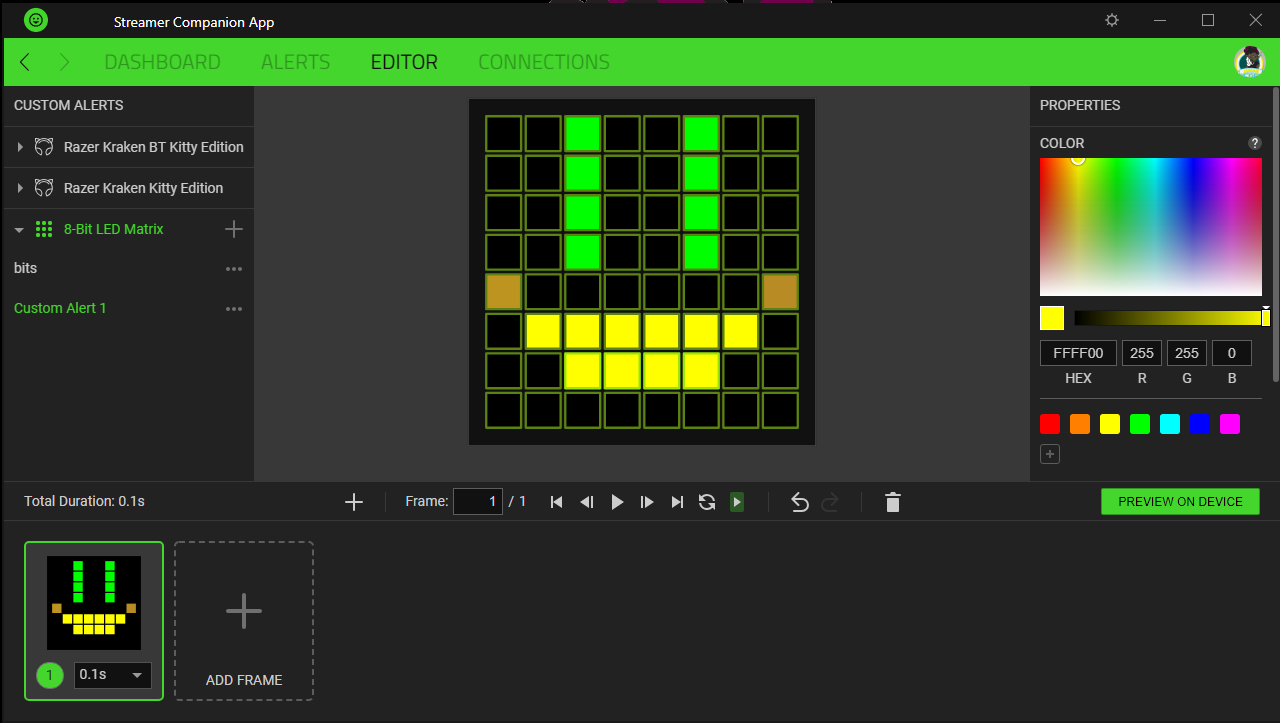Redo the last edit
The height and width of the screenshot is (723, 1280).
(830, 502)
